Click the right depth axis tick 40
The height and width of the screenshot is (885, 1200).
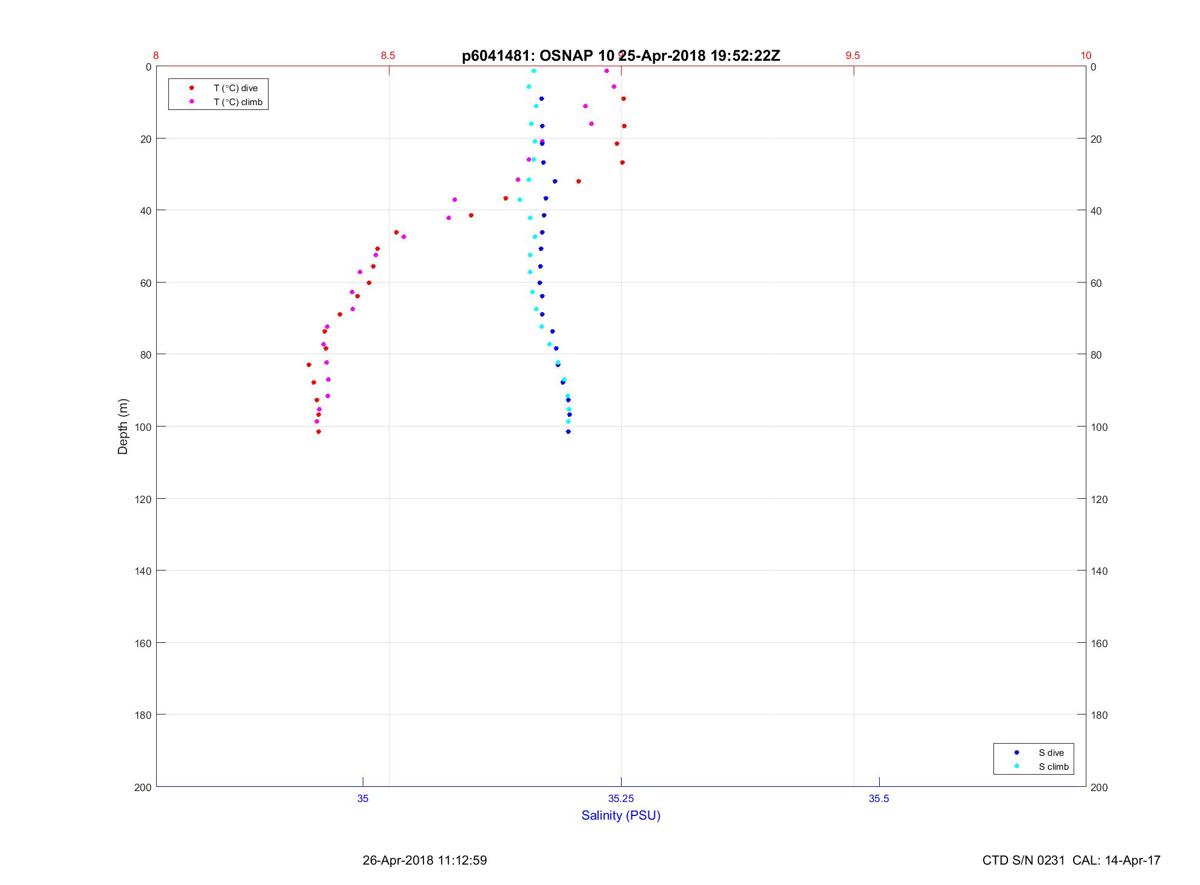pyautogui.click(x=1097, y=211)
